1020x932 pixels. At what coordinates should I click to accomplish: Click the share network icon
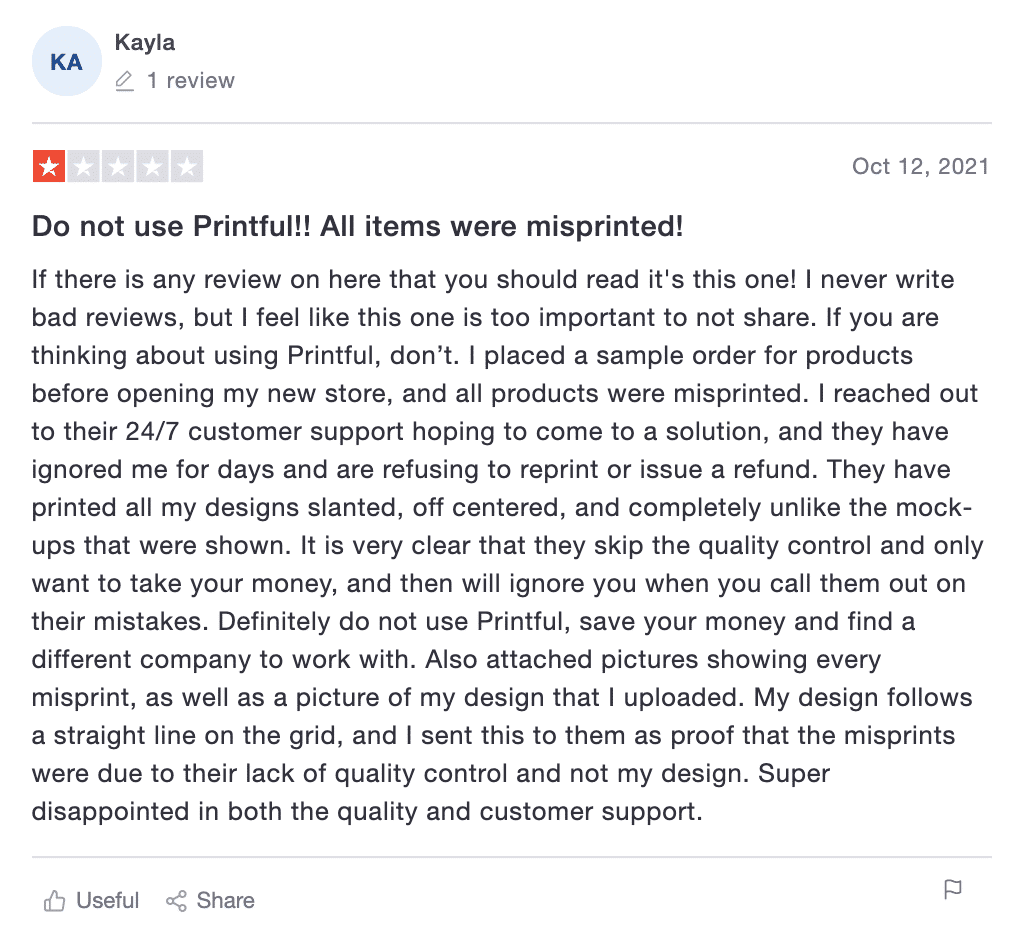(x=176, y=901)
